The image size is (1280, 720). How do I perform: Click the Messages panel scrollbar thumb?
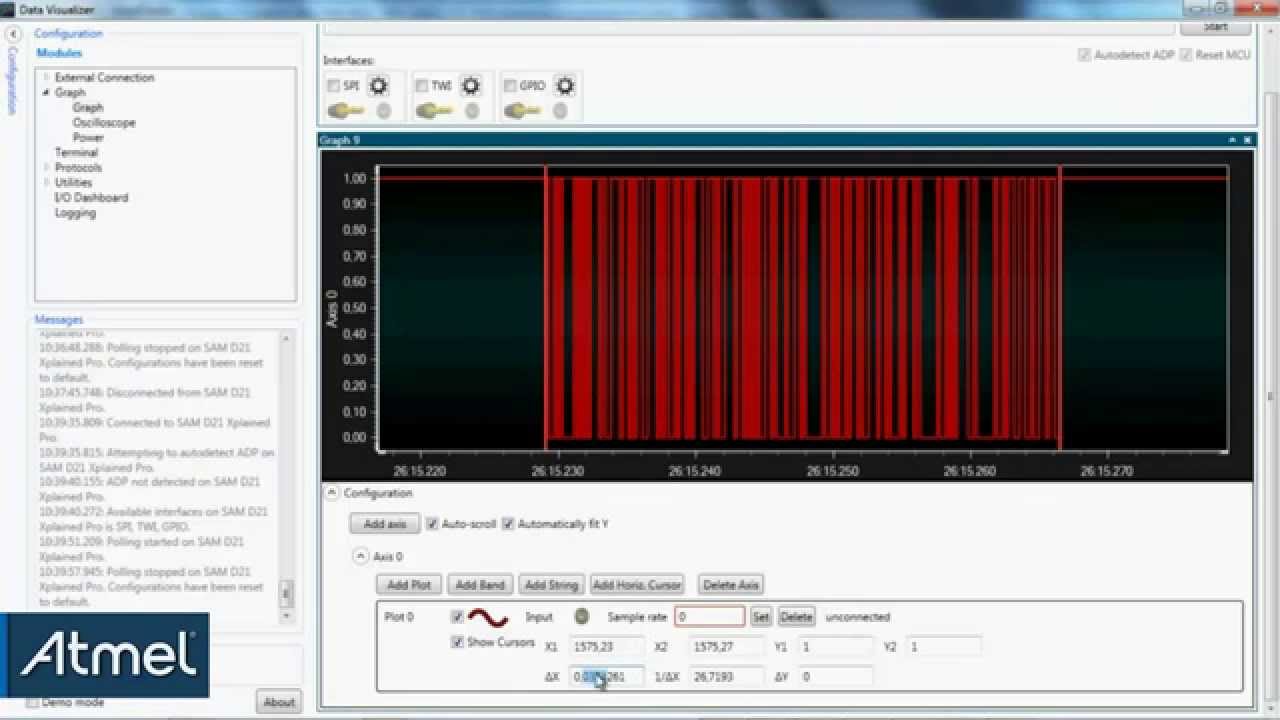click(x=286, y=594)
